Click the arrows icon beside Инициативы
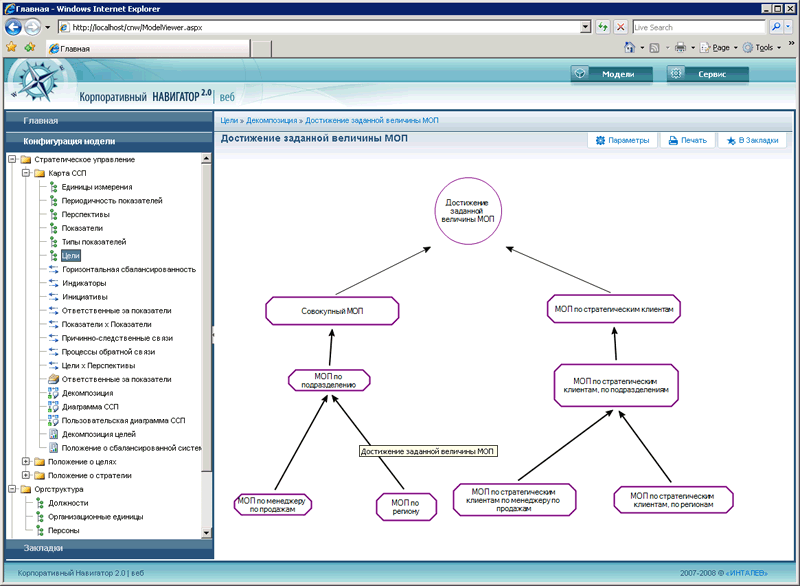800x586 pixels. (x=54, y=297)
